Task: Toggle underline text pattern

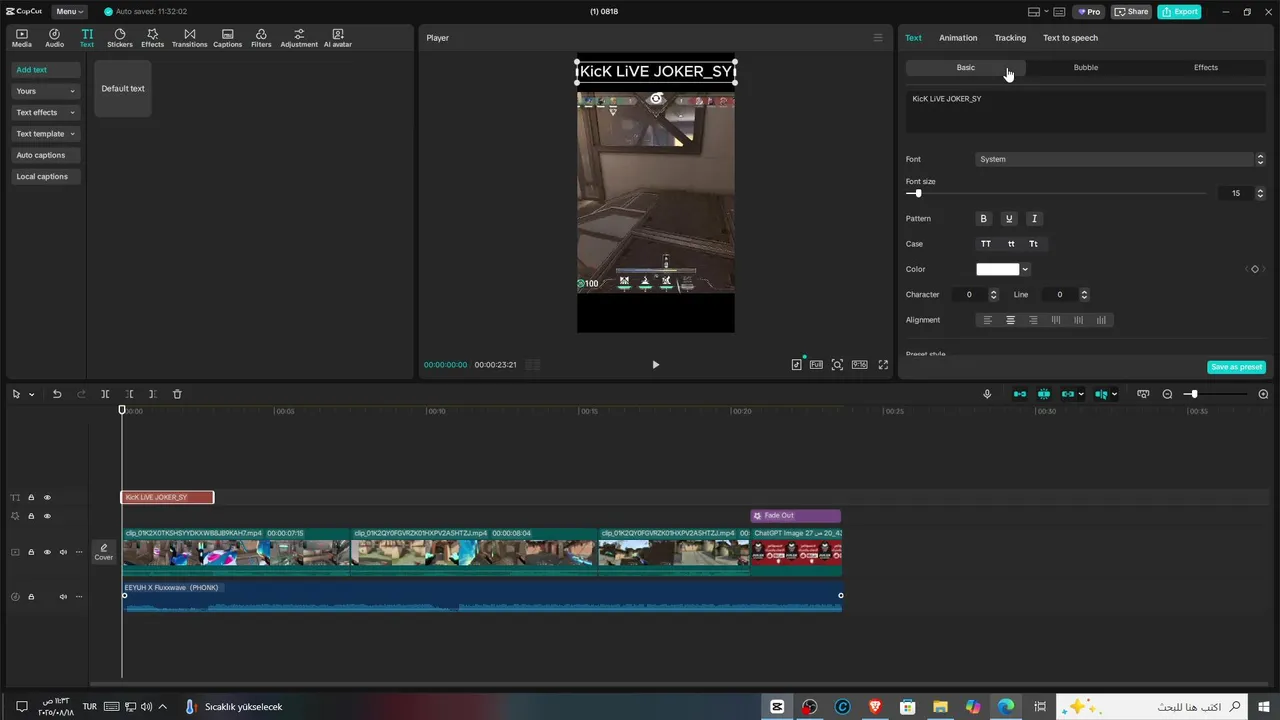Action: pyautogui.click(x=1009, y=218)
